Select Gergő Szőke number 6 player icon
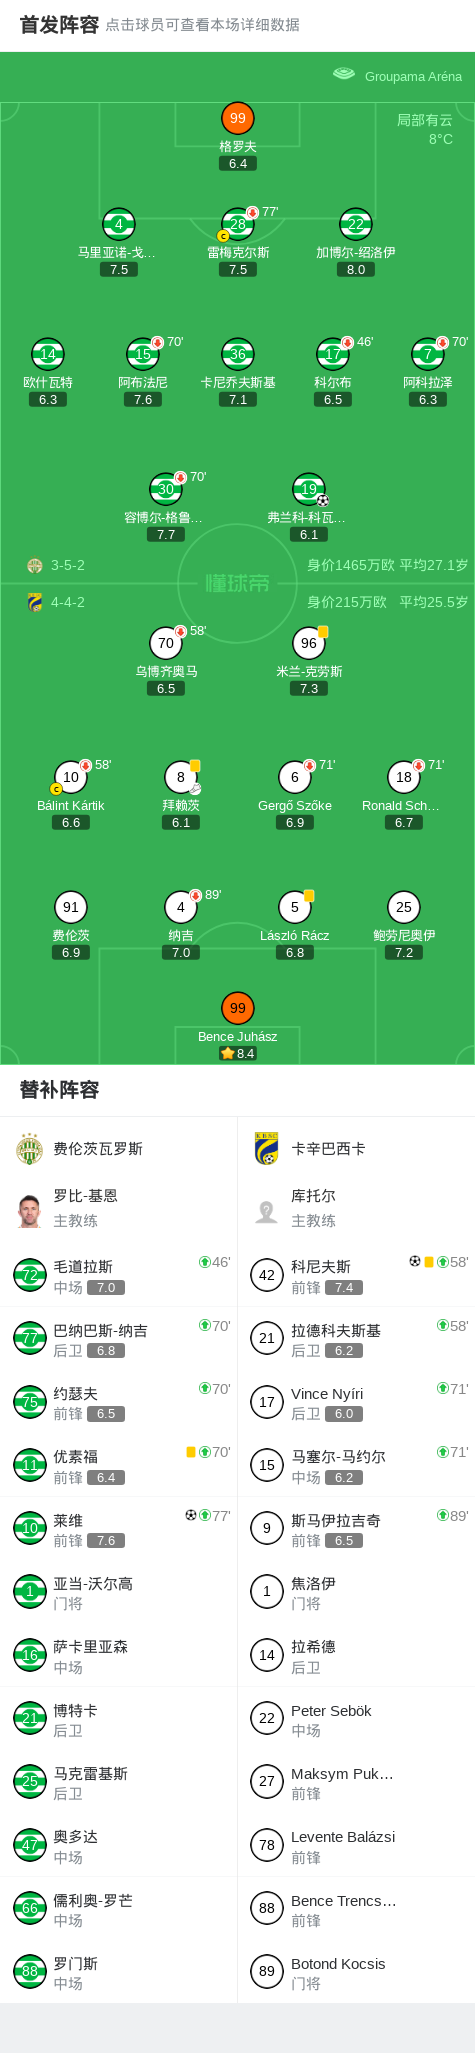Screen dimensions: 475x2053 pyautogui.click(x=295, y=777)
